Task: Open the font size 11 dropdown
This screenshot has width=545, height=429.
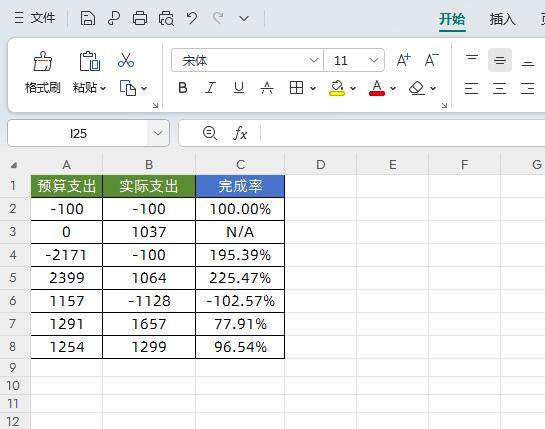Action: [x=374, y=60]
